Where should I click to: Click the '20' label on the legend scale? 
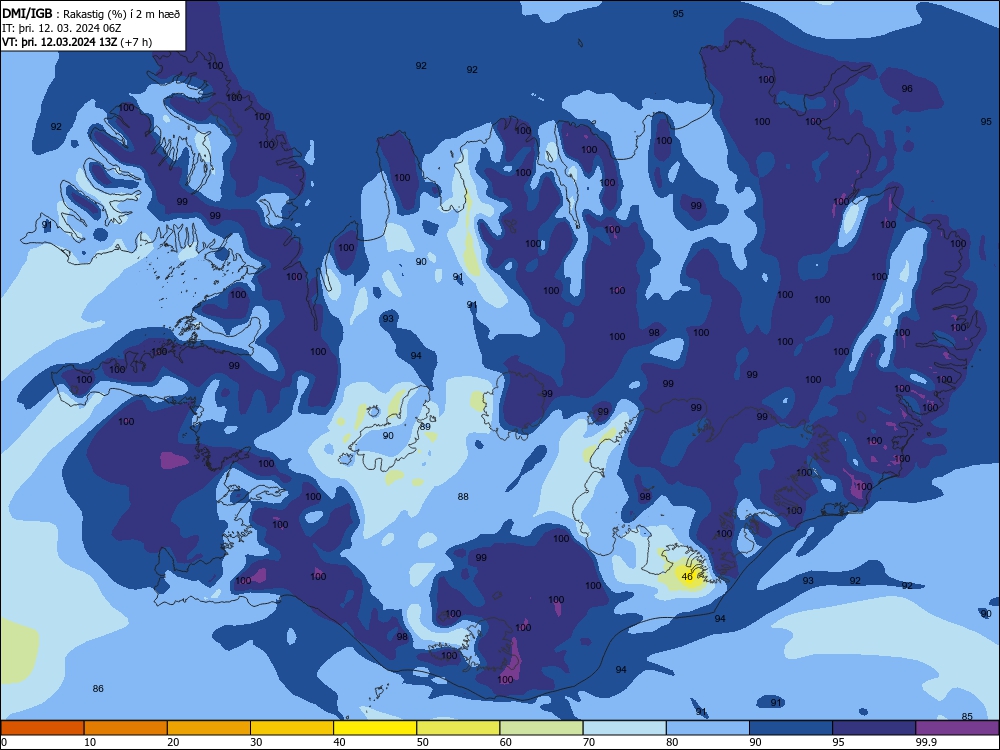pyautogui.click(x=173, y=742)
